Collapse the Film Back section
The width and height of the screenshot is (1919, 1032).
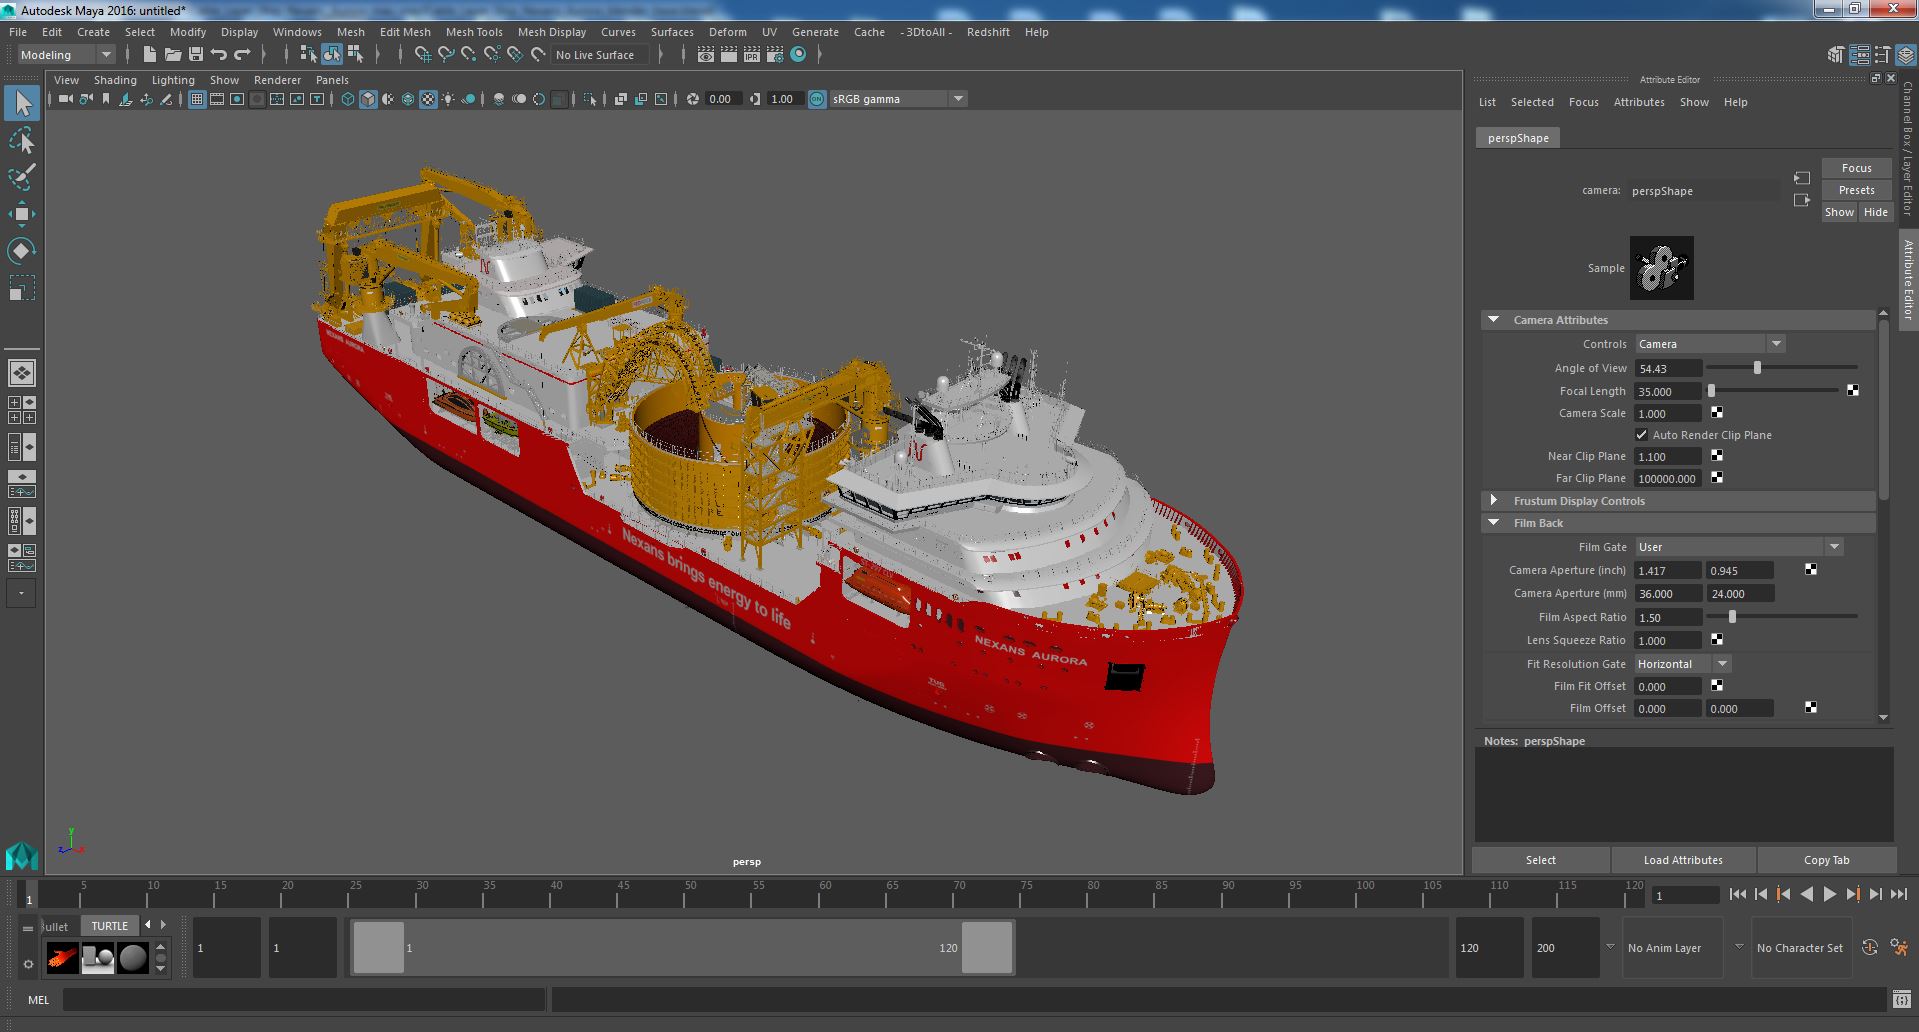(1493, 523)
